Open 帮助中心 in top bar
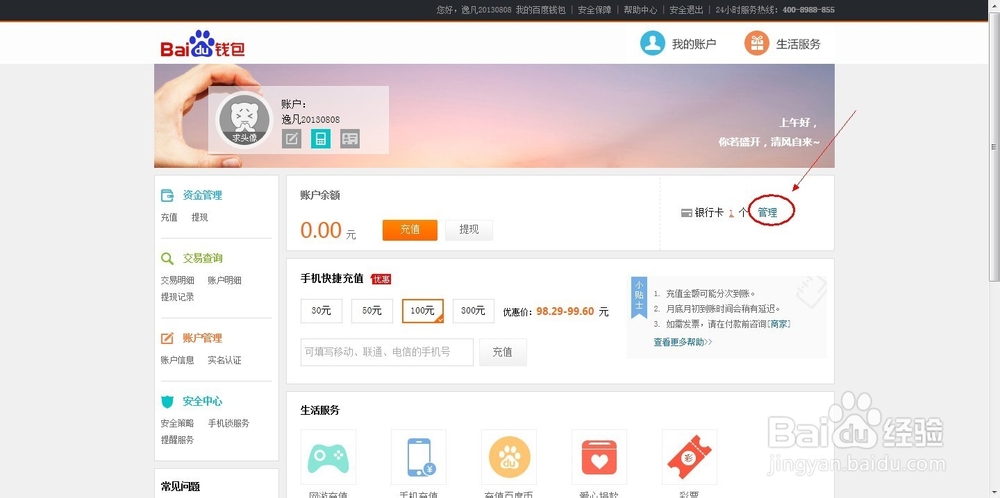 click(640, 10)
